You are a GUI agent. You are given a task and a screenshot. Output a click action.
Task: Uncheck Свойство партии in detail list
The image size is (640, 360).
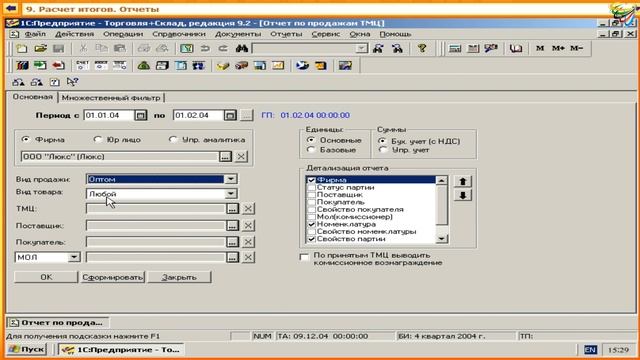pos(311,239)
